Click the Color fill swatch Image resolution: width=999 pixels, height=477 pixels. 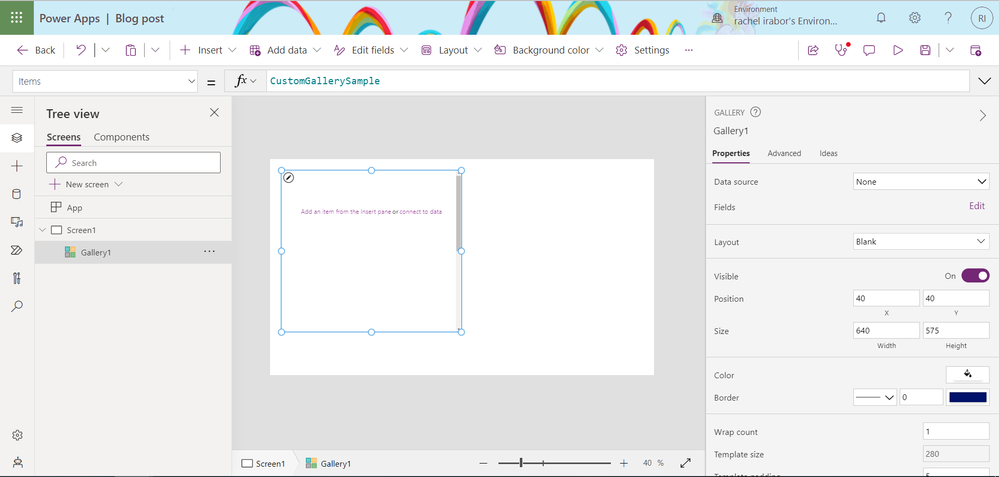coord(968,374)
